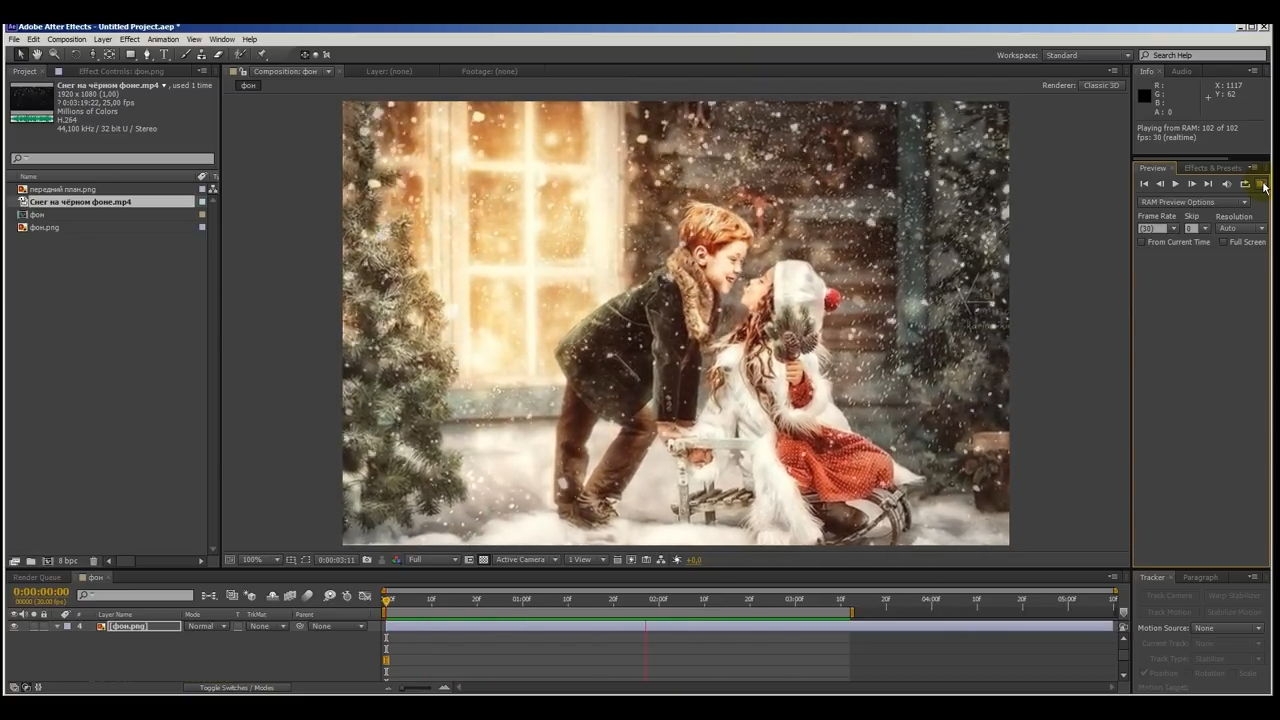Open the Full resolution dropdown in viewer
The width and height of the screenshot is (1280, 720).
[433, 560]
